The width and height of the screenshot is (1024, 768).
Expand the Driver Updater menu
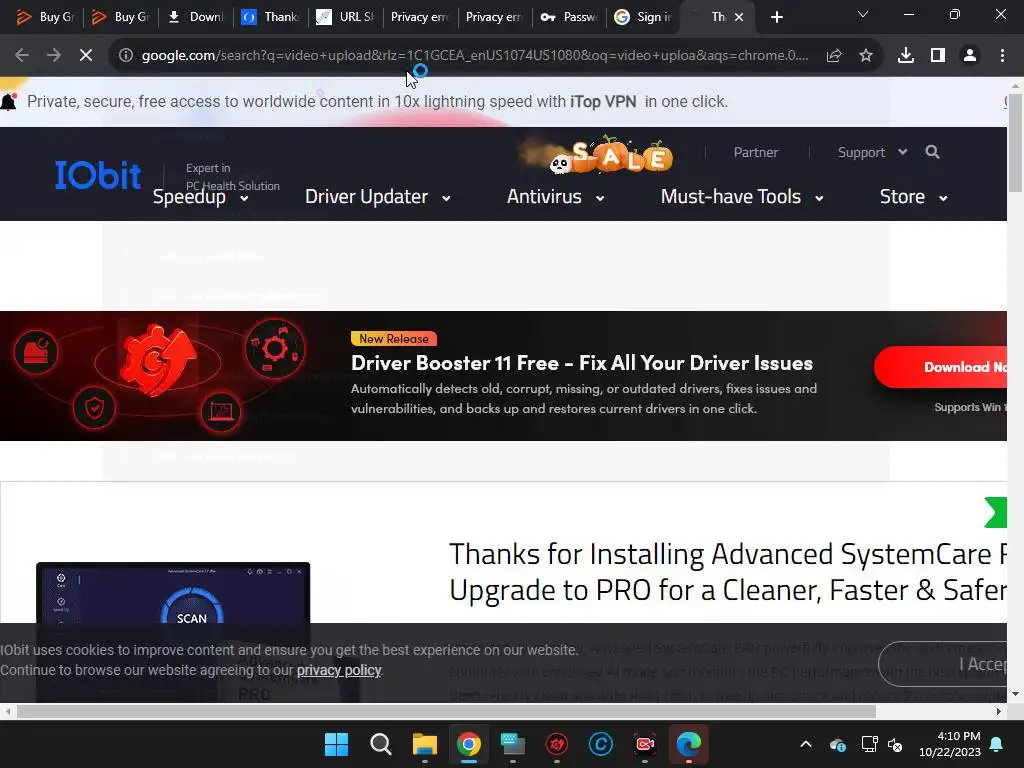377,197
